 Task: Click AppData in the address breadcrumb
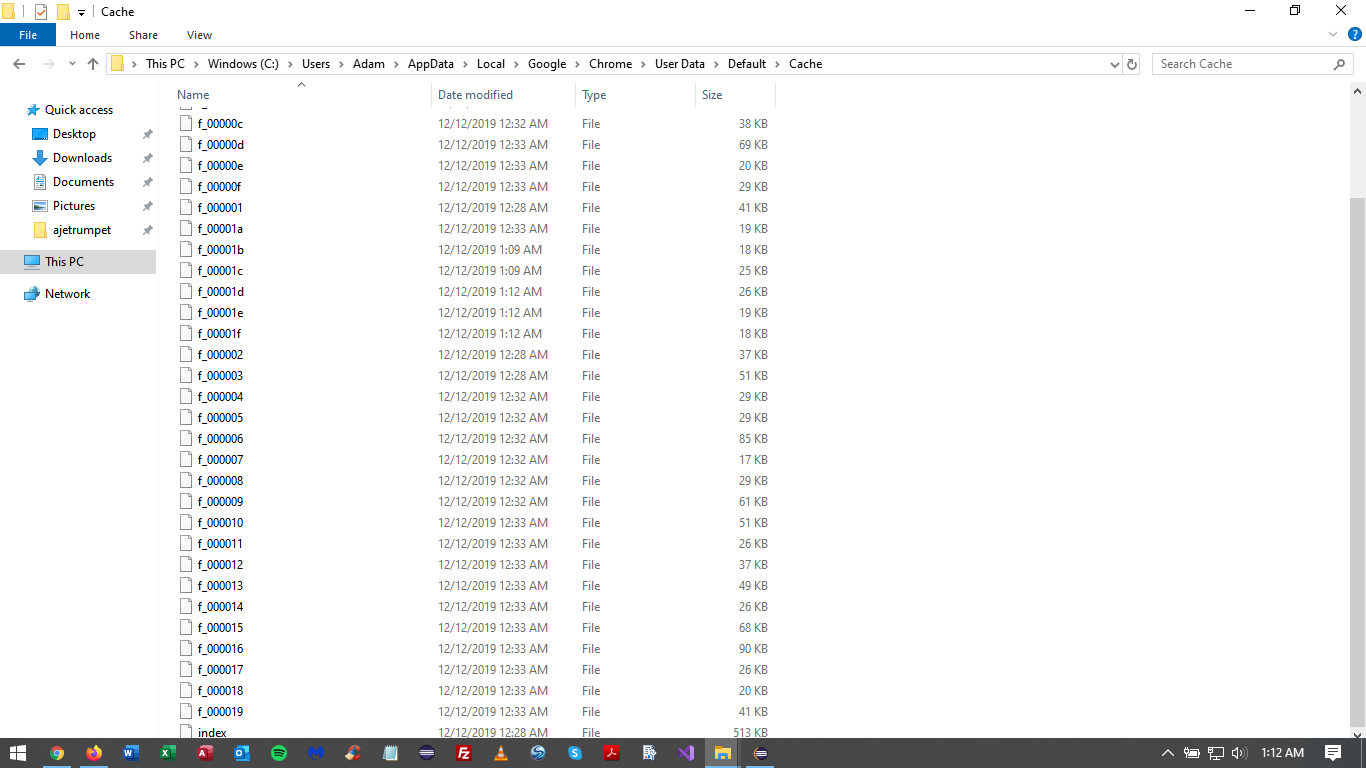(431, 64)
